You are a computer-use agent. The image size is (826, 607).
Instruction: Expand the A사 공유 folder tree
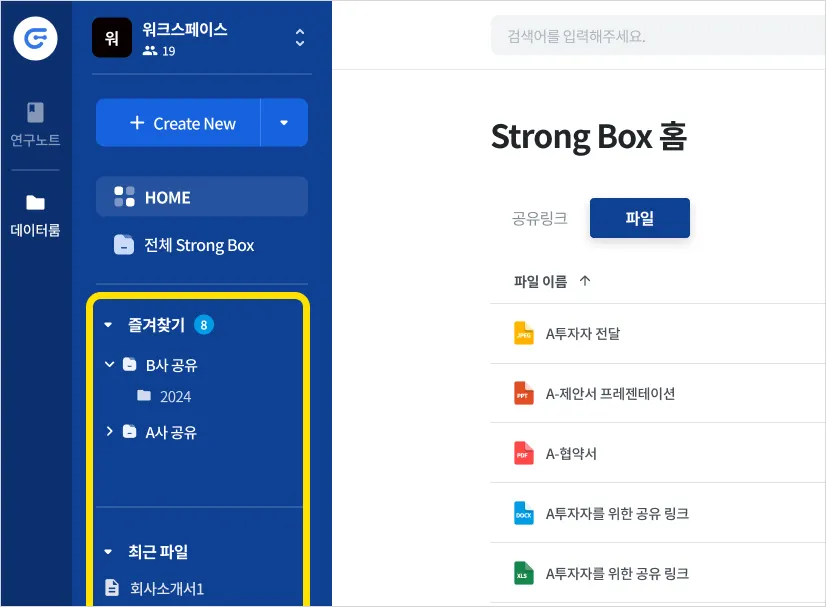[x=109, y=432]
